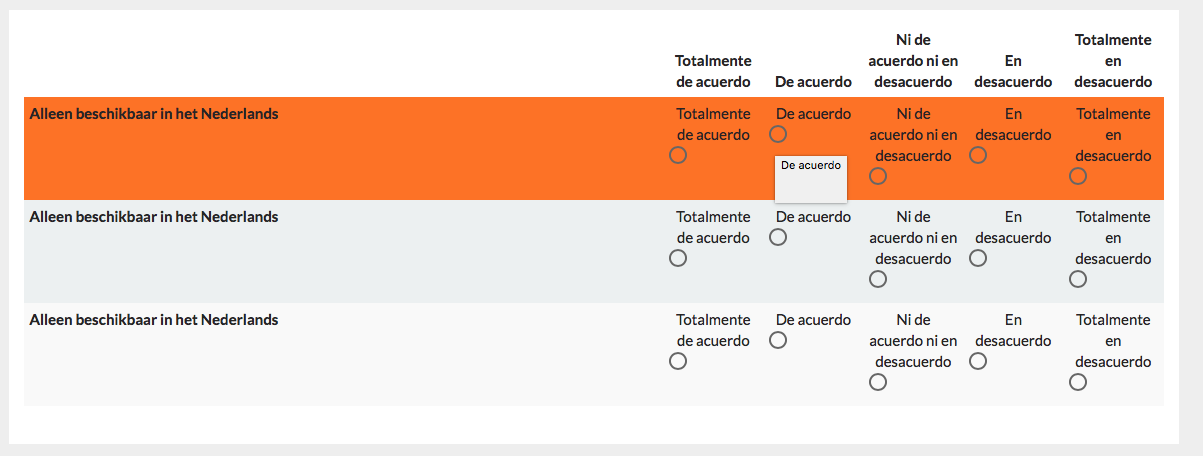
Task: Pick 'Ni de acuerdo ni en desacuerdo' in orange row
Action: click(878, 176)
